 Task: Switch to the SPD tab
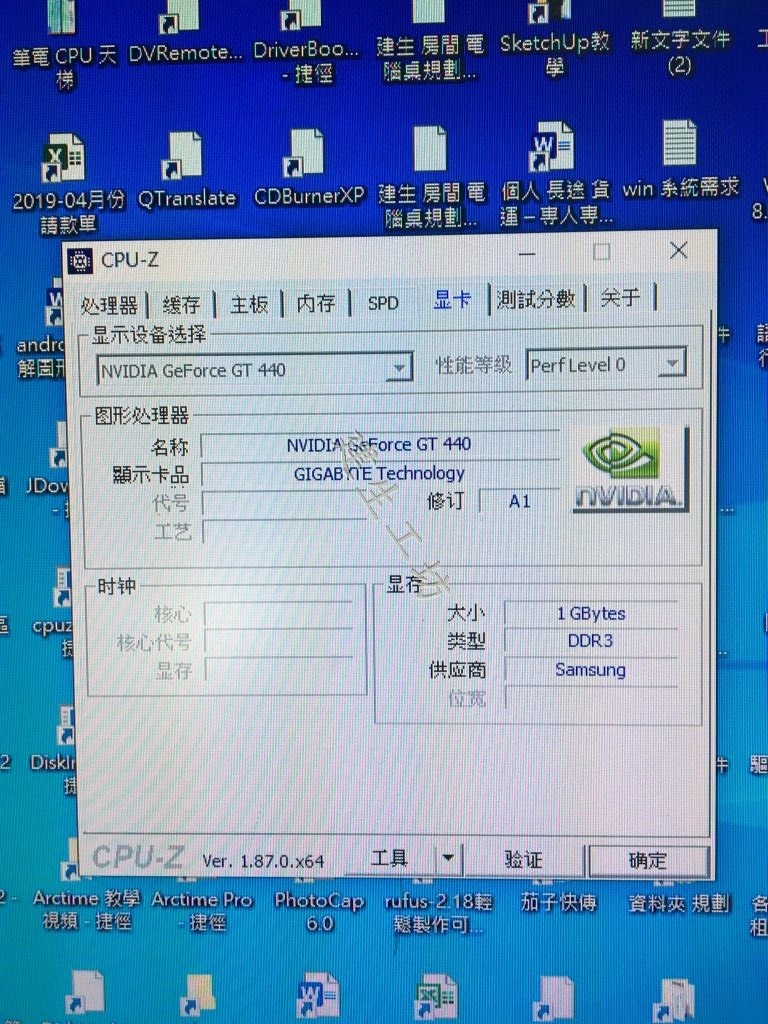tap(383, 303)
